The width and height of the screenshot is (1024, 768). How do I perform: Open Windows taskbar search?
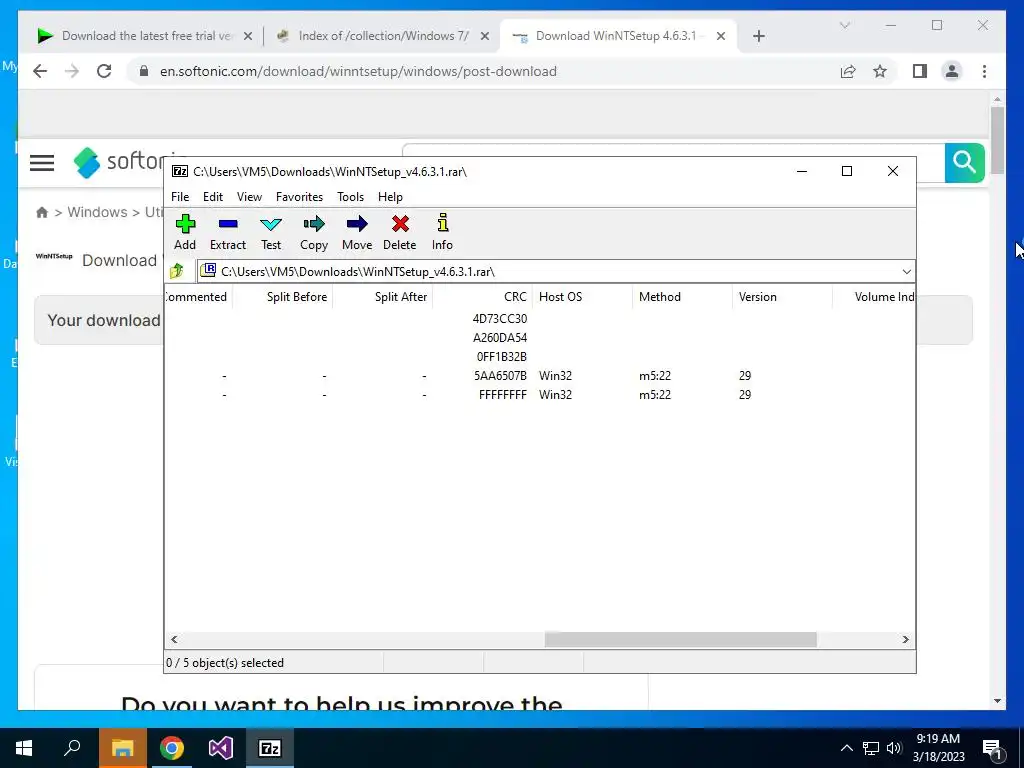(x=72, y=748)
